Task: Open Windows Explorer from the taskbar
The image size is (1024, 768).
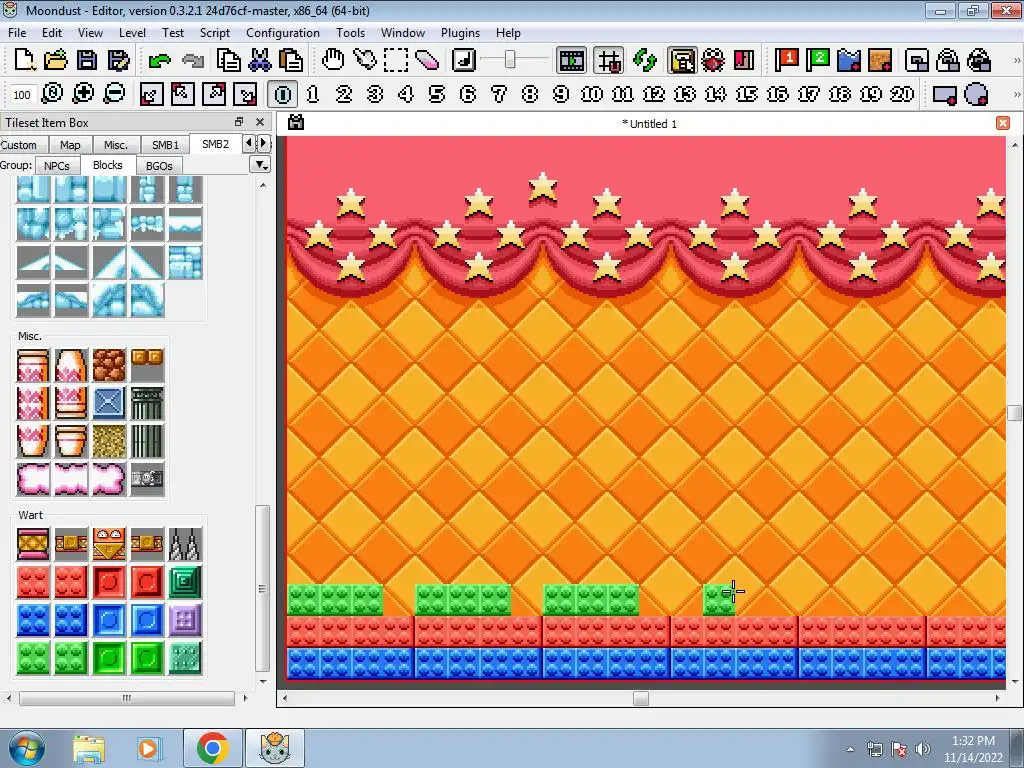Action: click(x=89, y=748)
